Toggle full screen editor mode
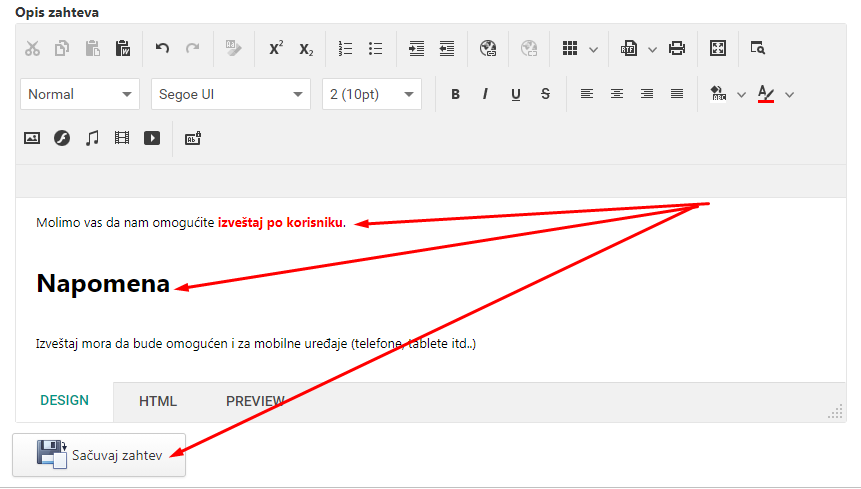The image size is (861, 489). click(x=717, y=48)
